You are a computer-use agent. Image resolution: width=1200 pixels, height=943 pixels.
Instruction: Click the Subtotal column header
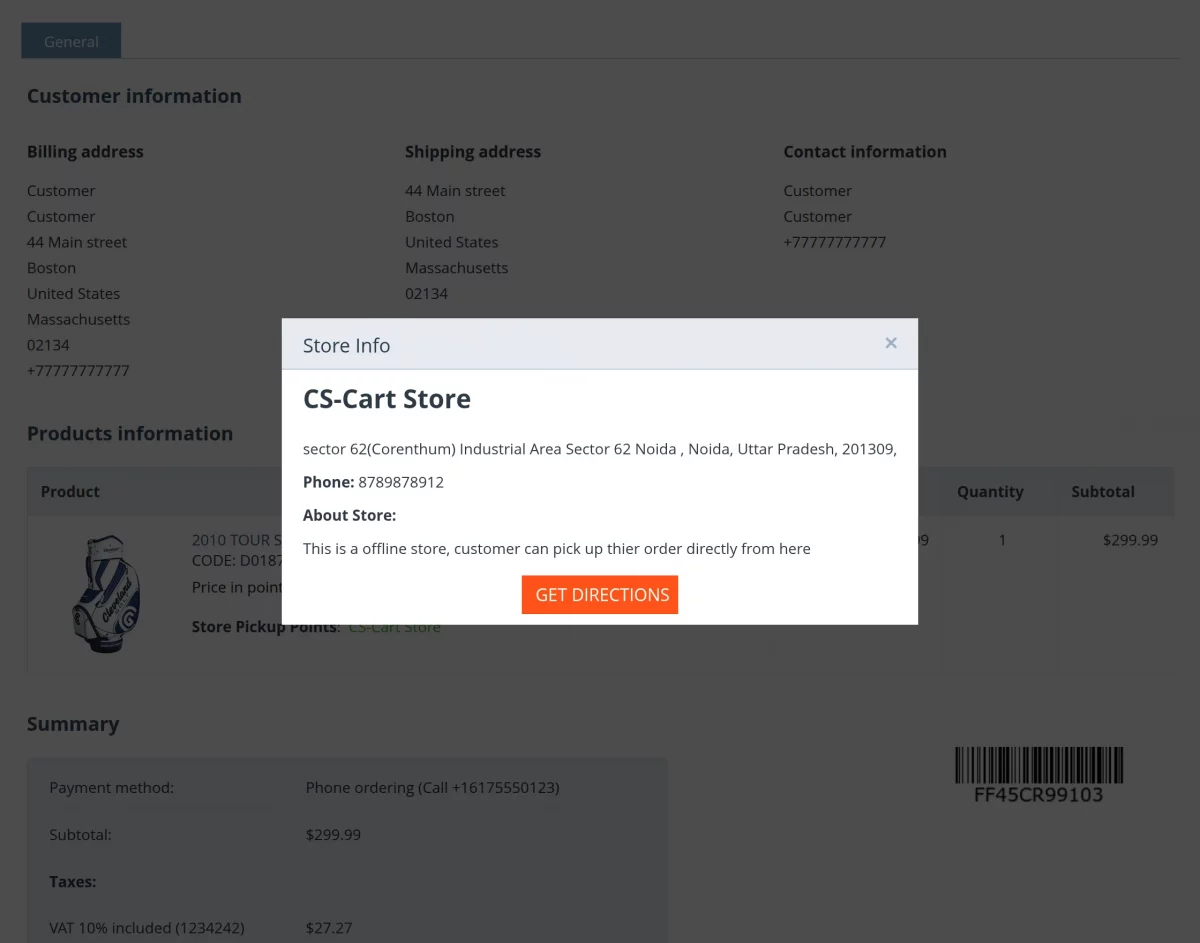tap(1103, 492)
